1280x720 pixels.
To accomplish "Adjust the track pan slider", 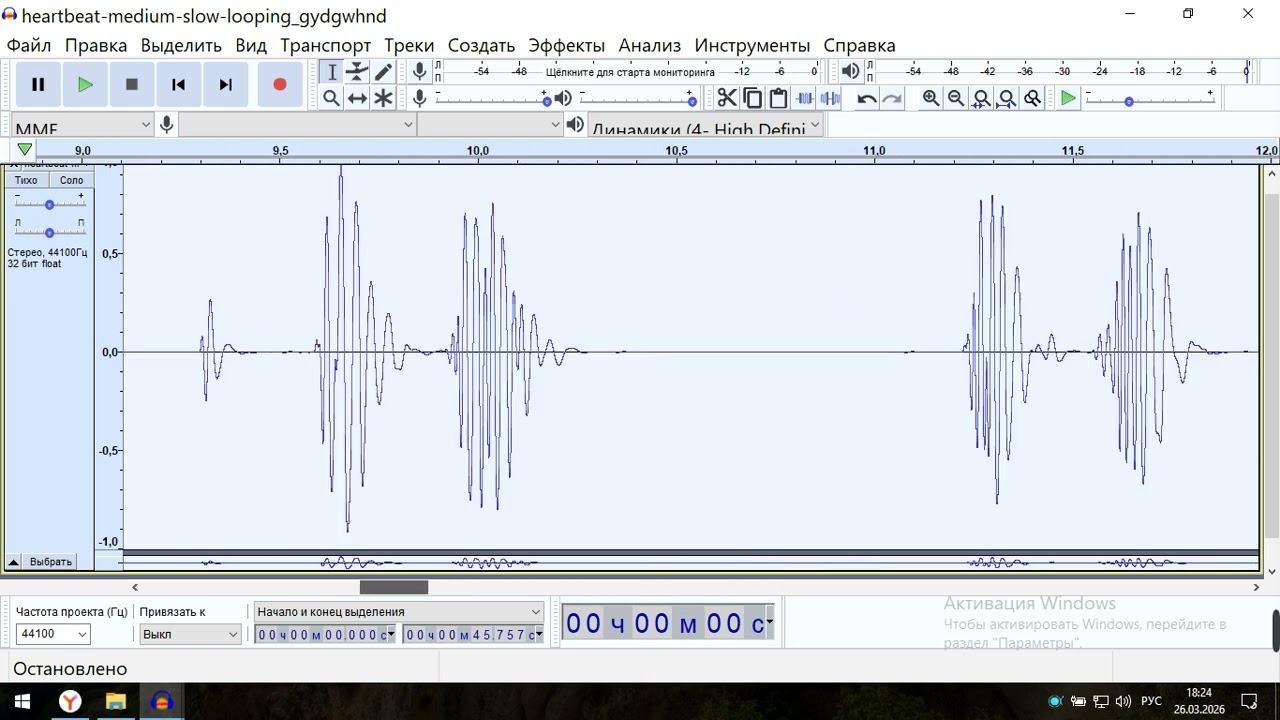I will coord(49,232).
